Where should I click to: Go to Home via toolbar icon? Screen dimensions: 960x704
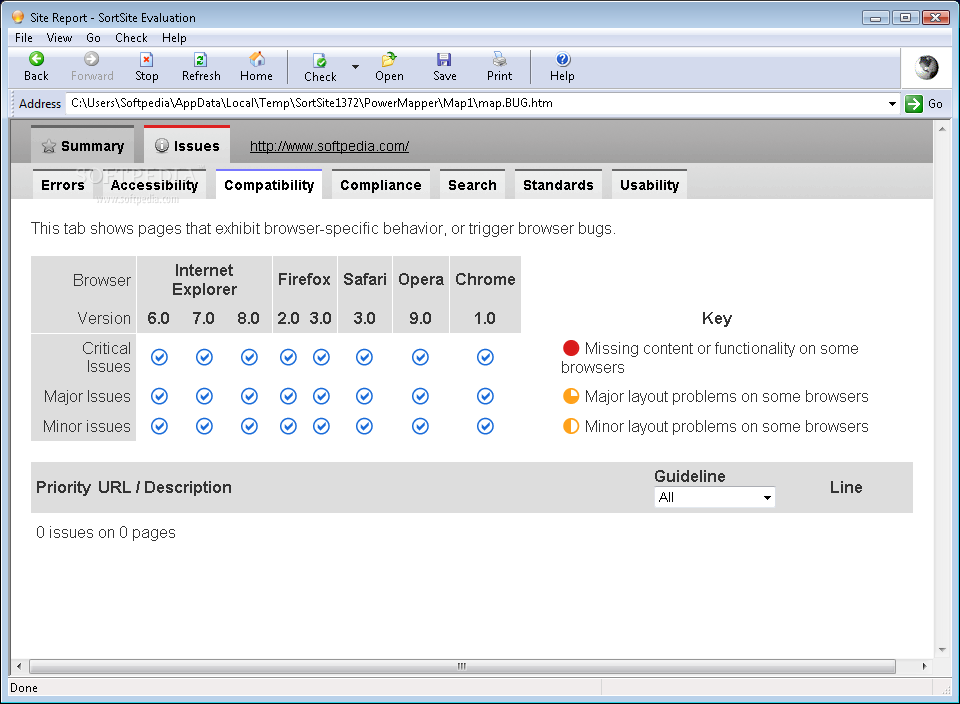[256, 60]
